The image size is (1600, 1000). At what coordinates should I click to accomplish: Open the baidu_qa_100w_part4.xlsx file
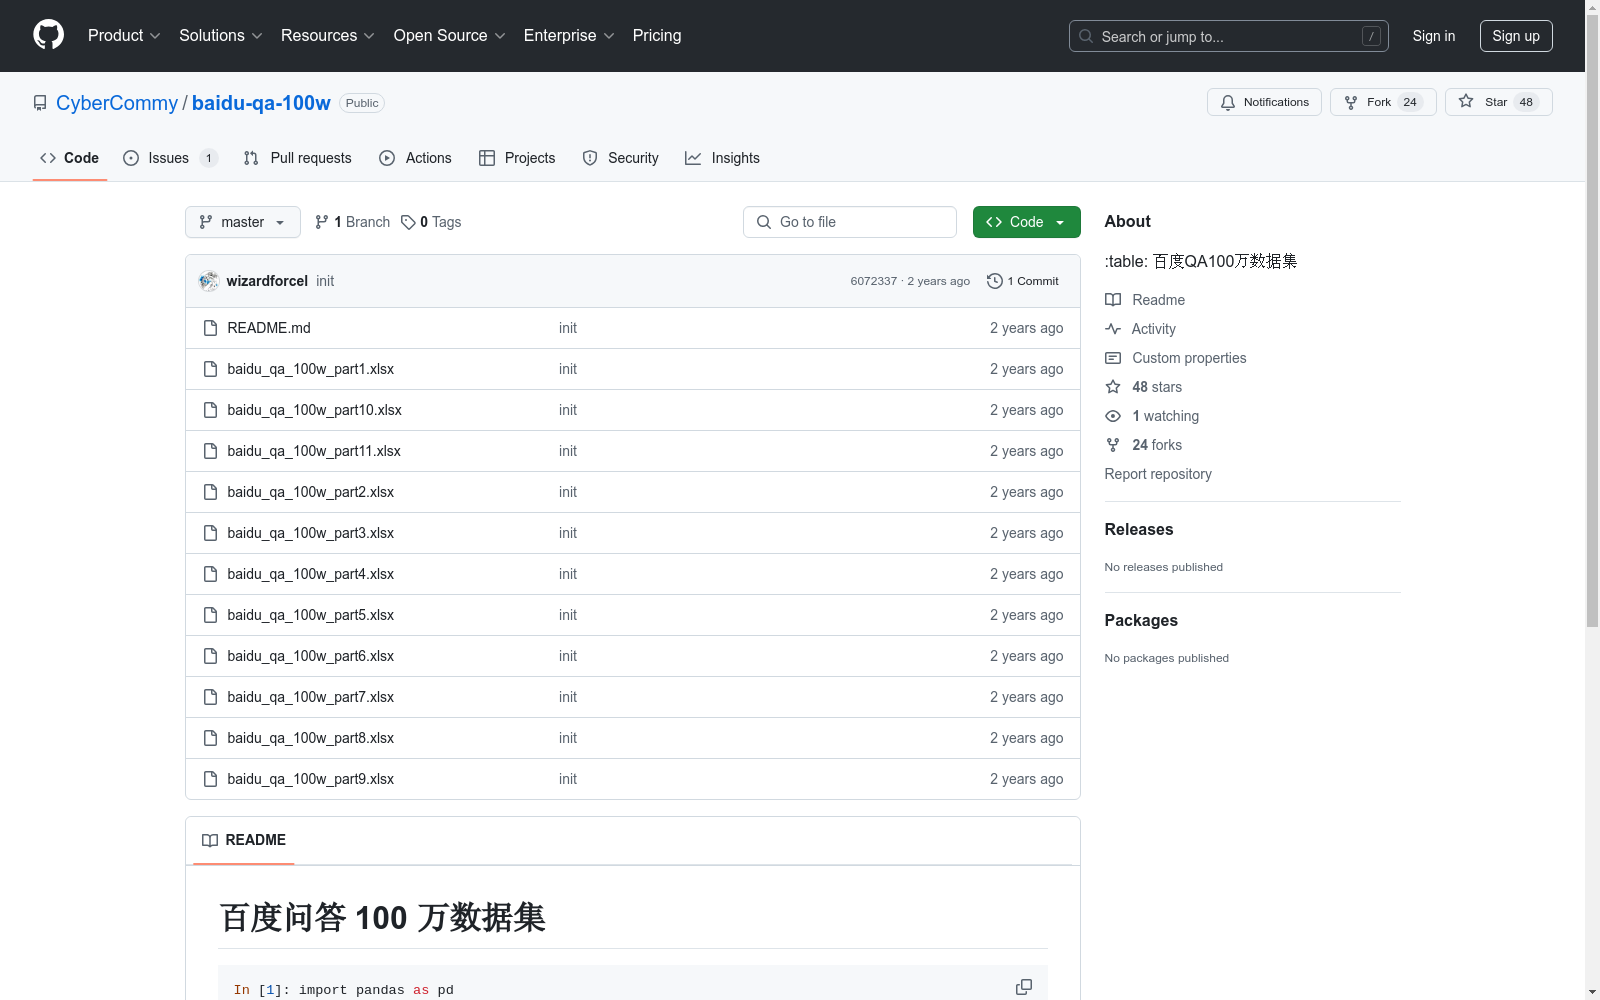(x=310, y=574)
